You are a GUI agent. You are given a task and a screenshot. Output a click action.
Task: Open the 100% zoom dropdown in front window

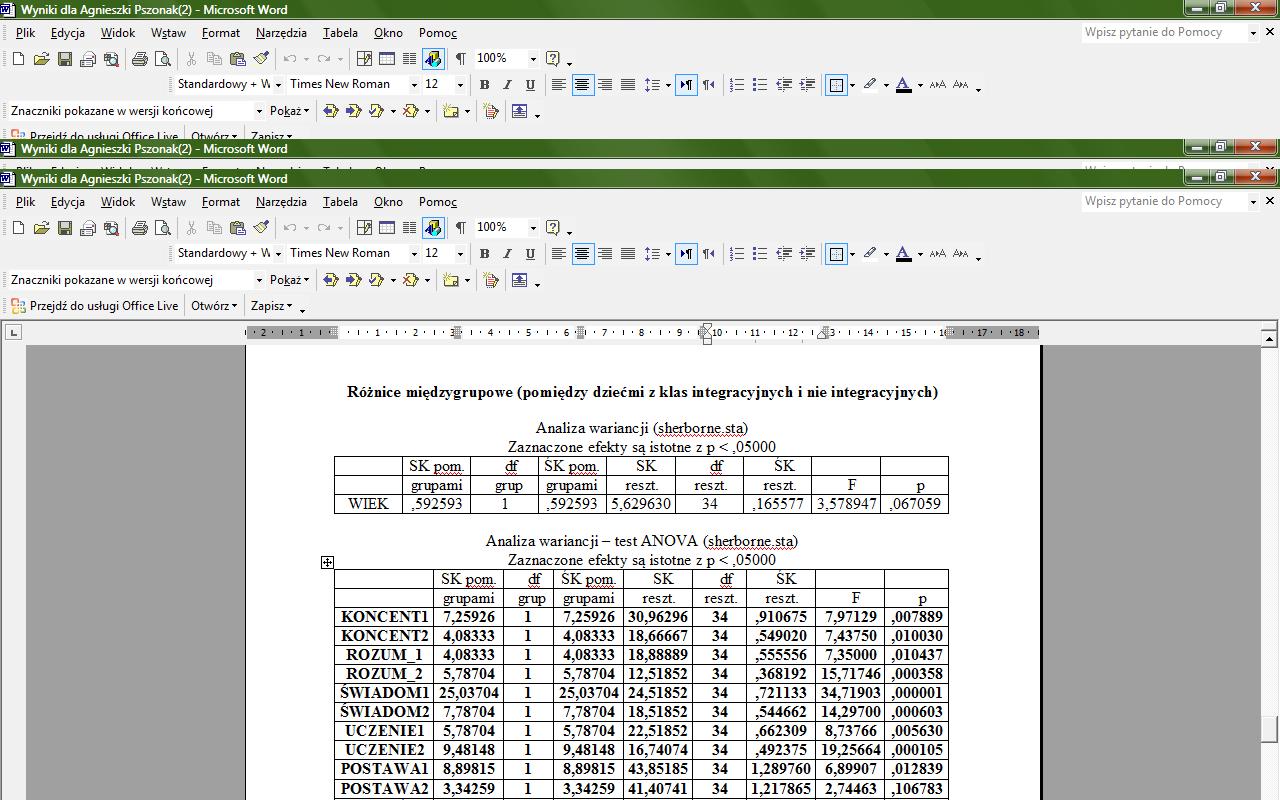[x=533, y=228]
